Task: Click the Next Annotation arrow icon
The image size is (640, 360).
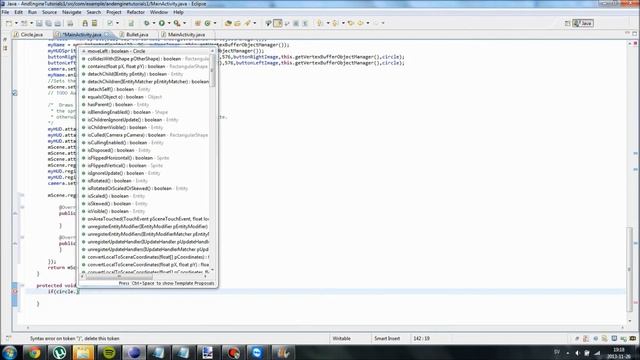Action: (x=320, y=23)
